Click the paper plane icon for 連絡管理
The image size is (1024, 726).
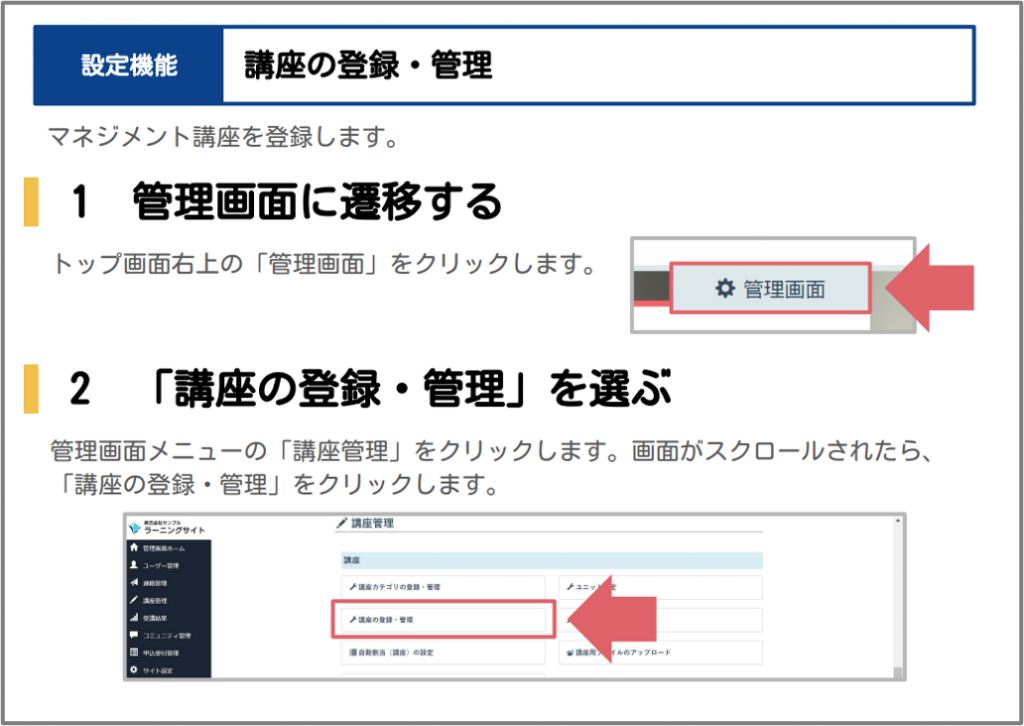tap(134, 583)
